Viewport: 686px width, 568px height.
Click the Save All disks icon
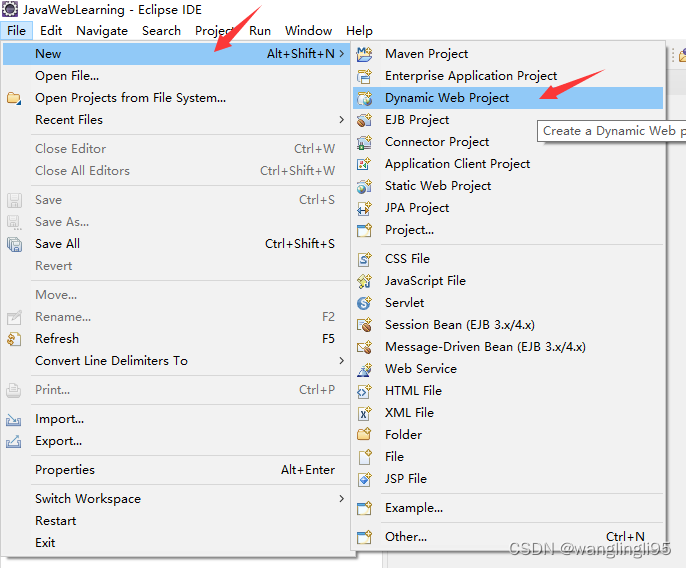[x=14, y=244]
